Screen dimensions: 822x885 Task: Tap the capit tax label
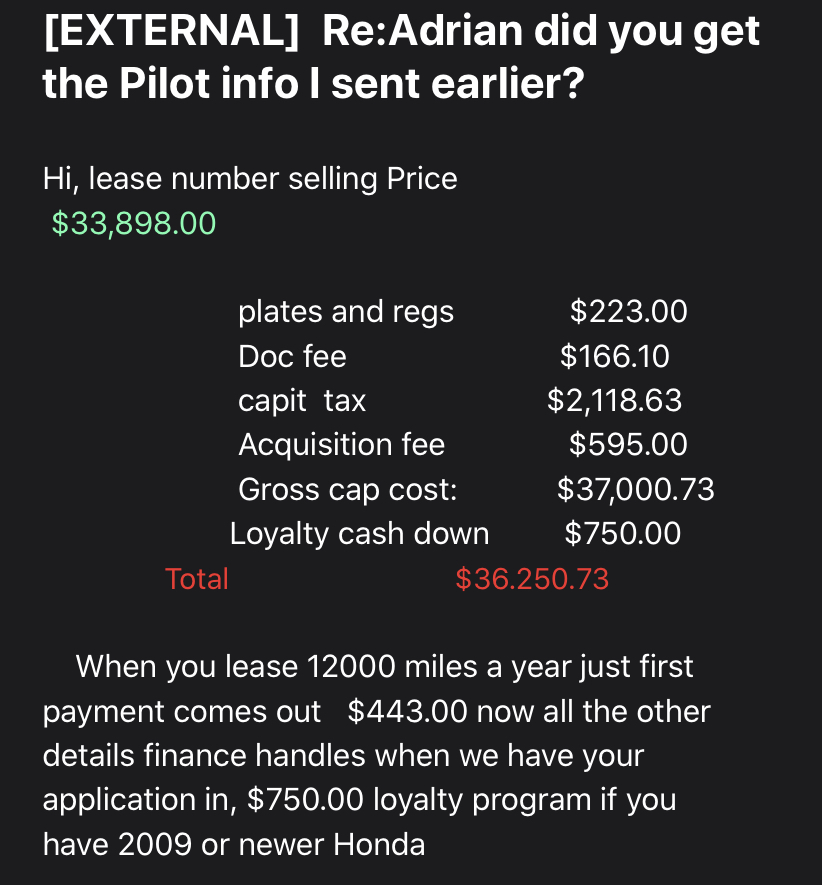click(302, 401)
